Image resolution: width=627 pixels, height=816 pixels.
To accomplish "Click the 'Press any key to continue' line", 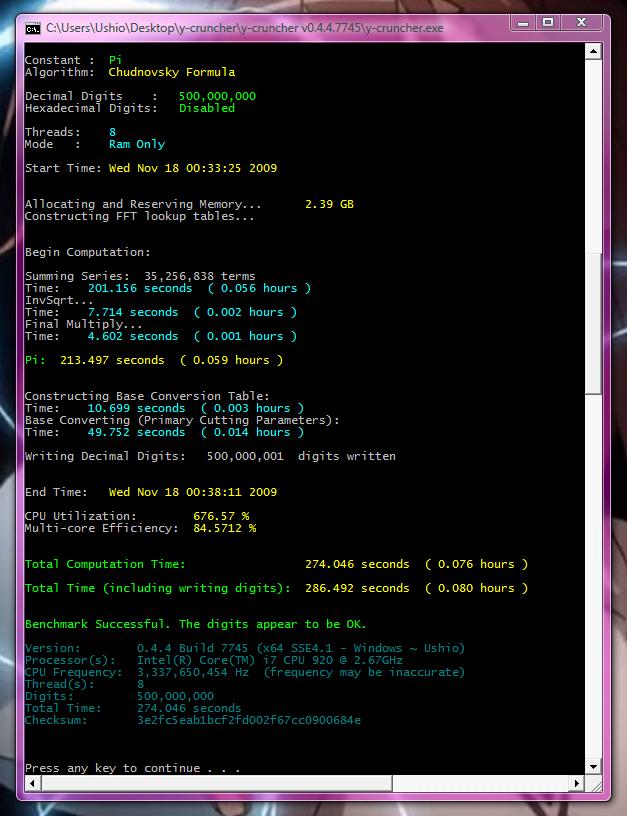I will pyautogui.click(x=132, y=768).
